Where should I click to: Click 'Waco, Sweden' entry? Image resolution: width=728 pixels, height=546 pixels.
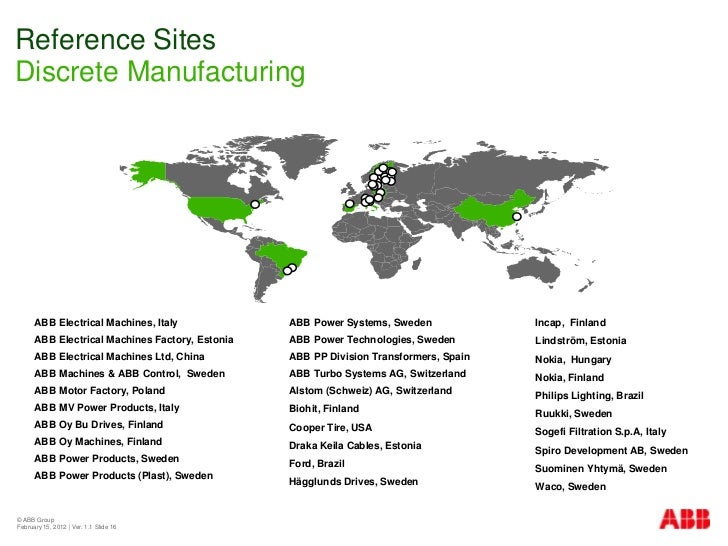click(x=570, y=487)
